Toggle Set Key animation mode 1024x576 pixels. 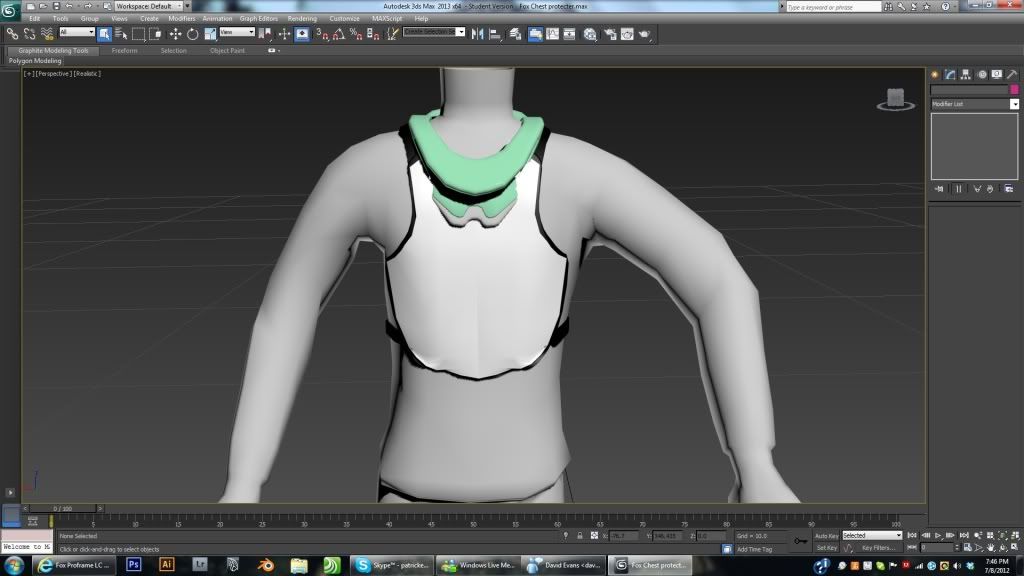826,548
